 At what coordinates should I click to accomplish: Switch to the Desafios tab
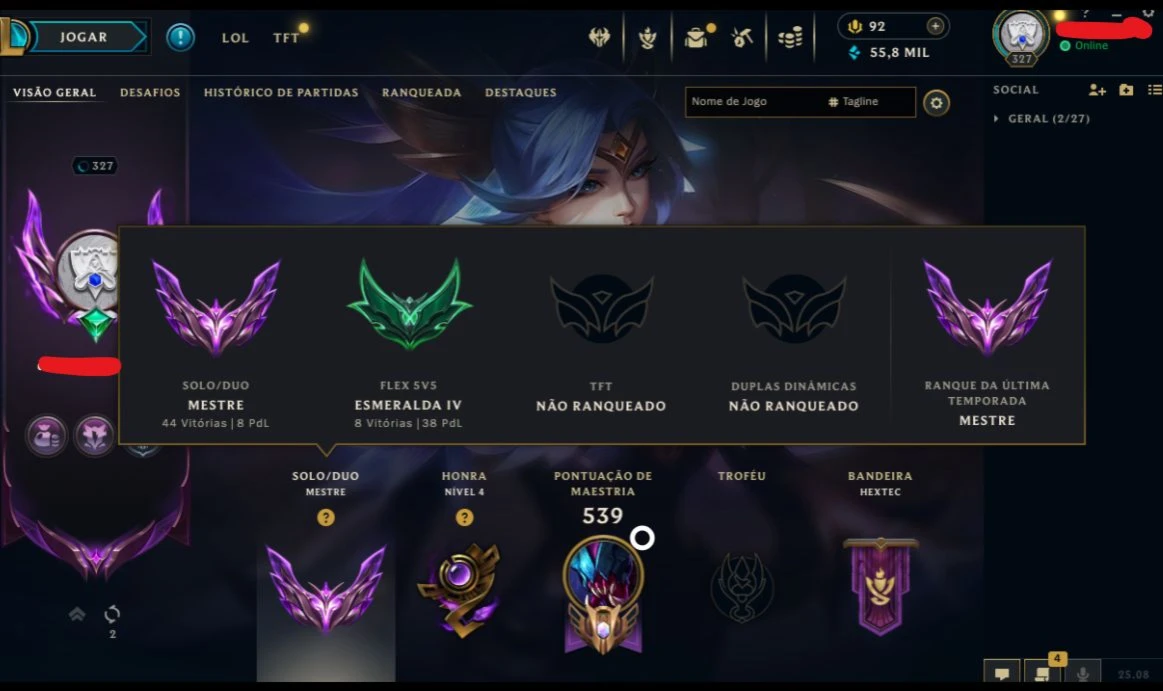coord(150,93)
